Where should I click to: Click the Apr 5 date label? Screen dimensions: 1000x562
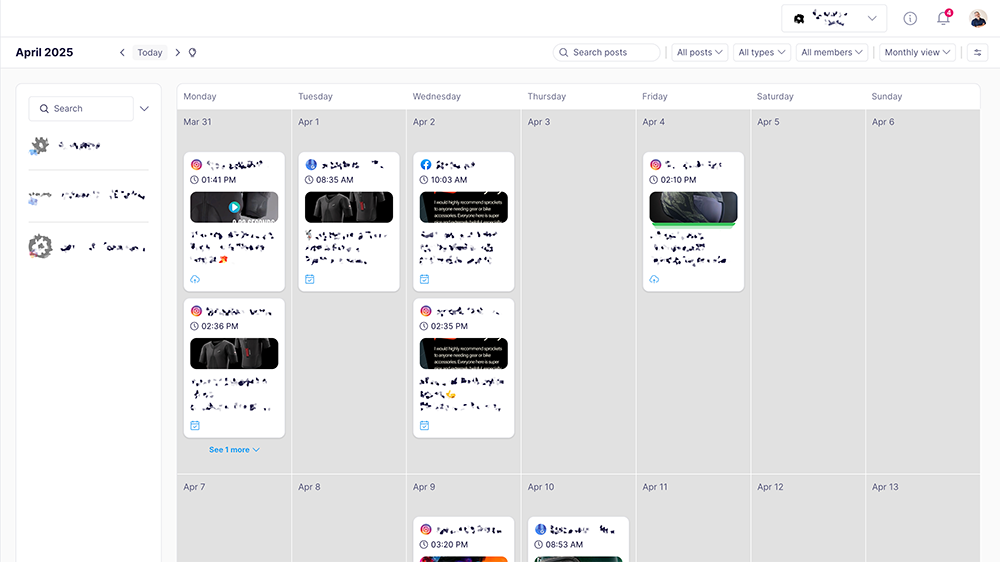click(768, 122)
